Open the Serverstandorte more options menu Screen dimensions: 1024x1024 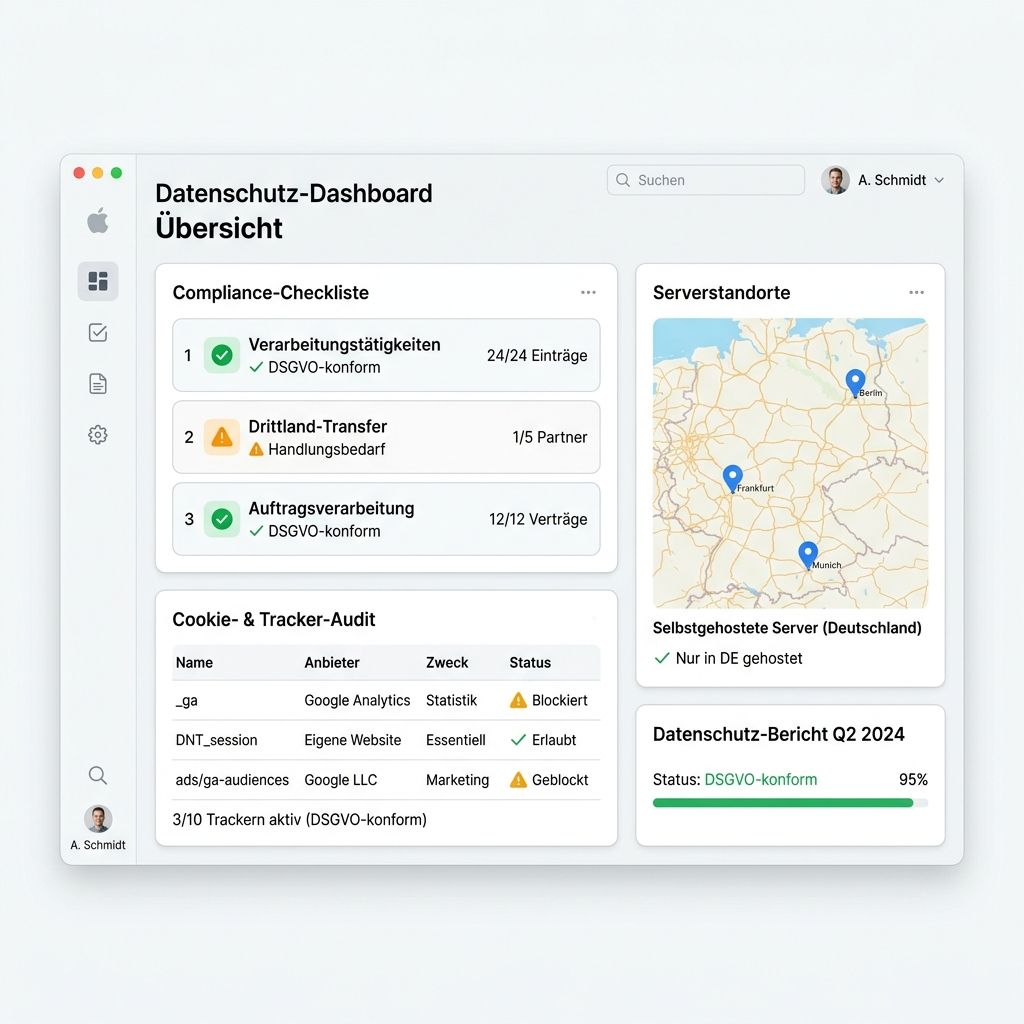pyautogui.click(x=917, y=293)
